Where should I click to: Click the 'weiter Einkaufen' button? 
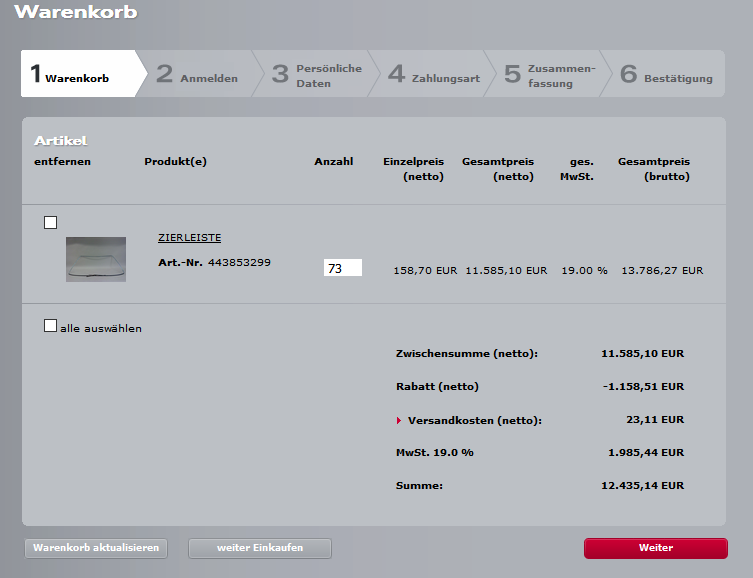[260, 548]
